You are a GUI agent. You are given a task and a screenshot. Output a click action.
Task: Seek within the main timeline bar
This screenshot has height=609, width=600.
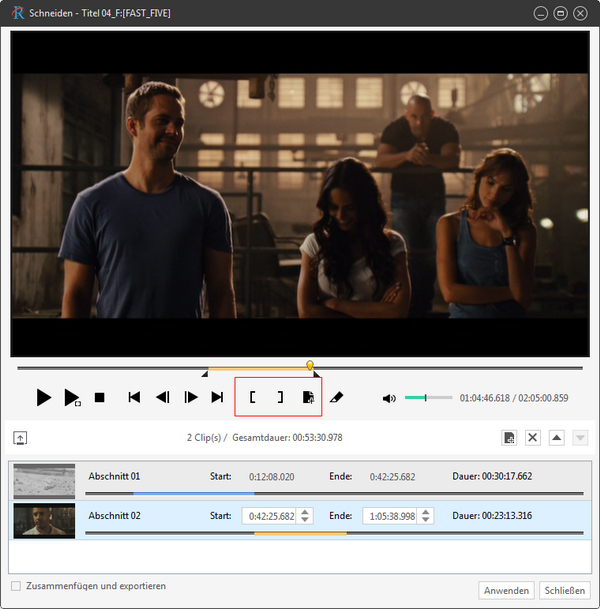pos(300,368)
